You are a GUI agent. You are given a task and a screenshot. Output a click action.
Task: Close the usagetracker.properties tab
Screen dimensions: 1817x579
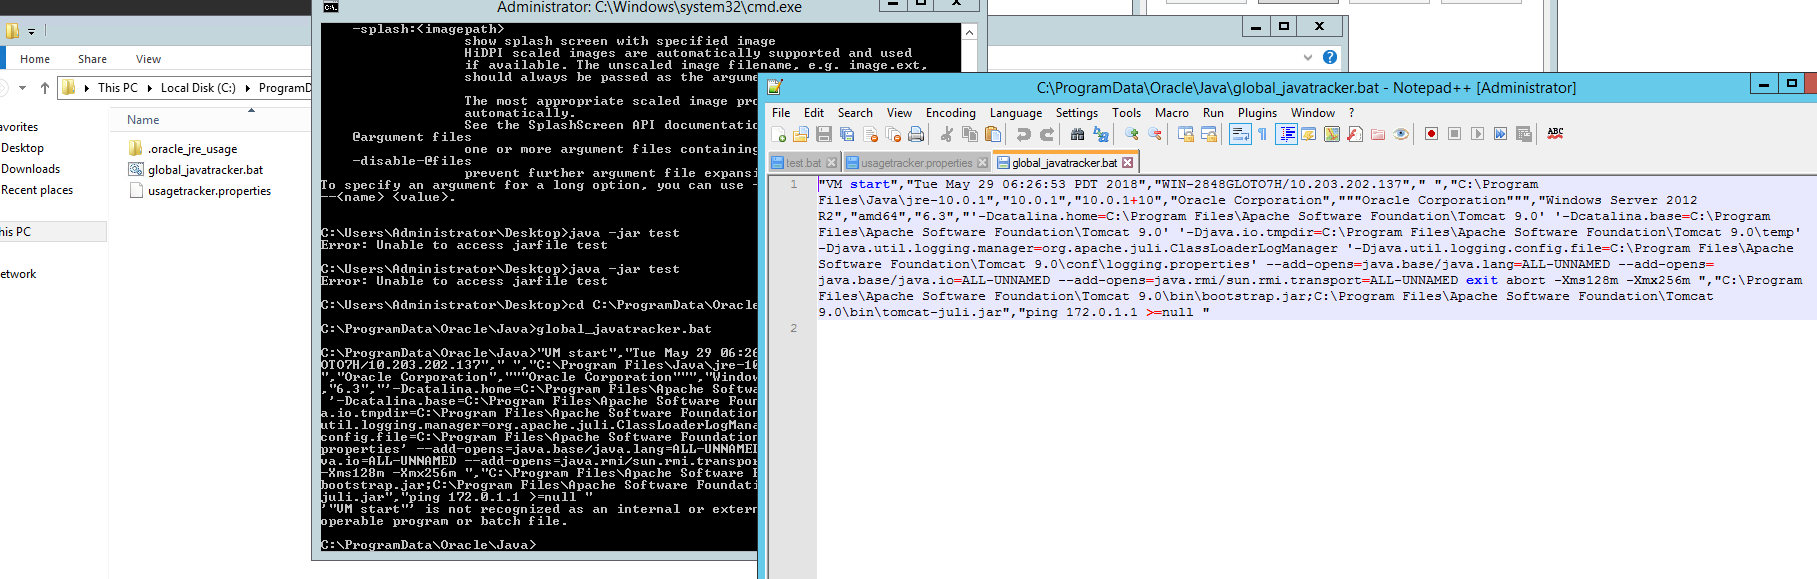[x=982, y=163]
